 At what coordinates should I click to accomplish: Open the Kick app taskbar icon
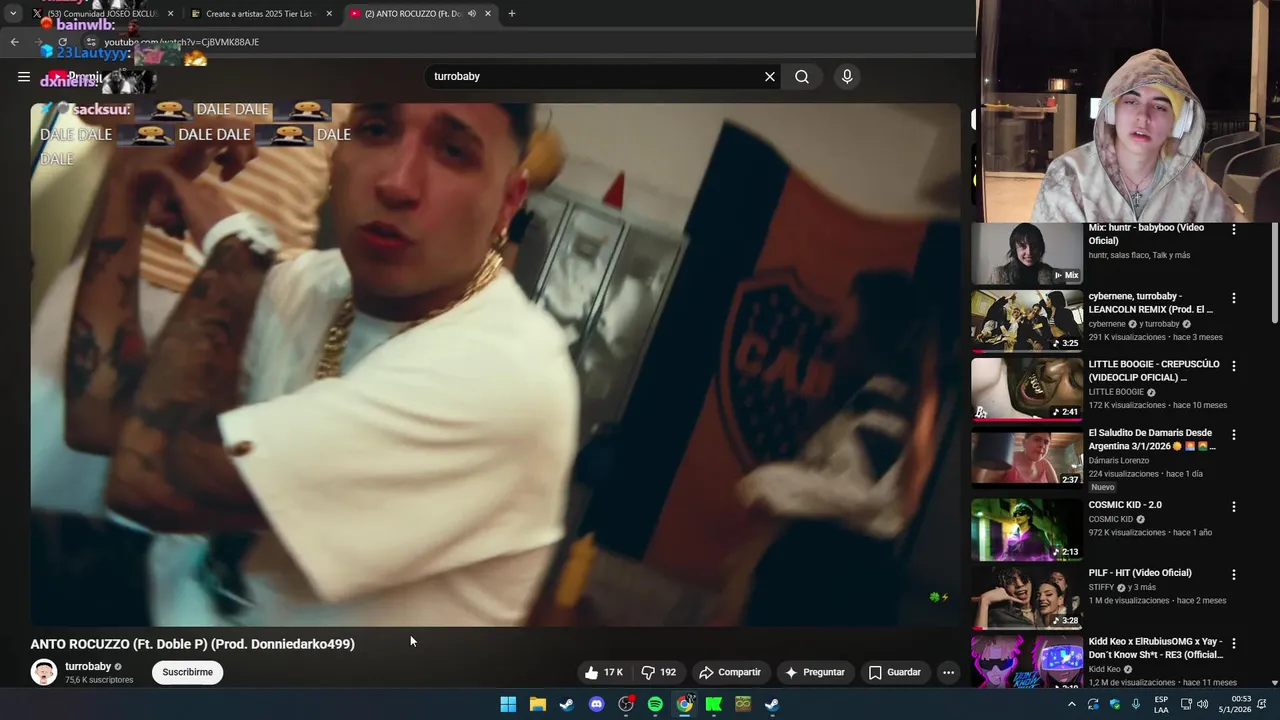(714, 704)
